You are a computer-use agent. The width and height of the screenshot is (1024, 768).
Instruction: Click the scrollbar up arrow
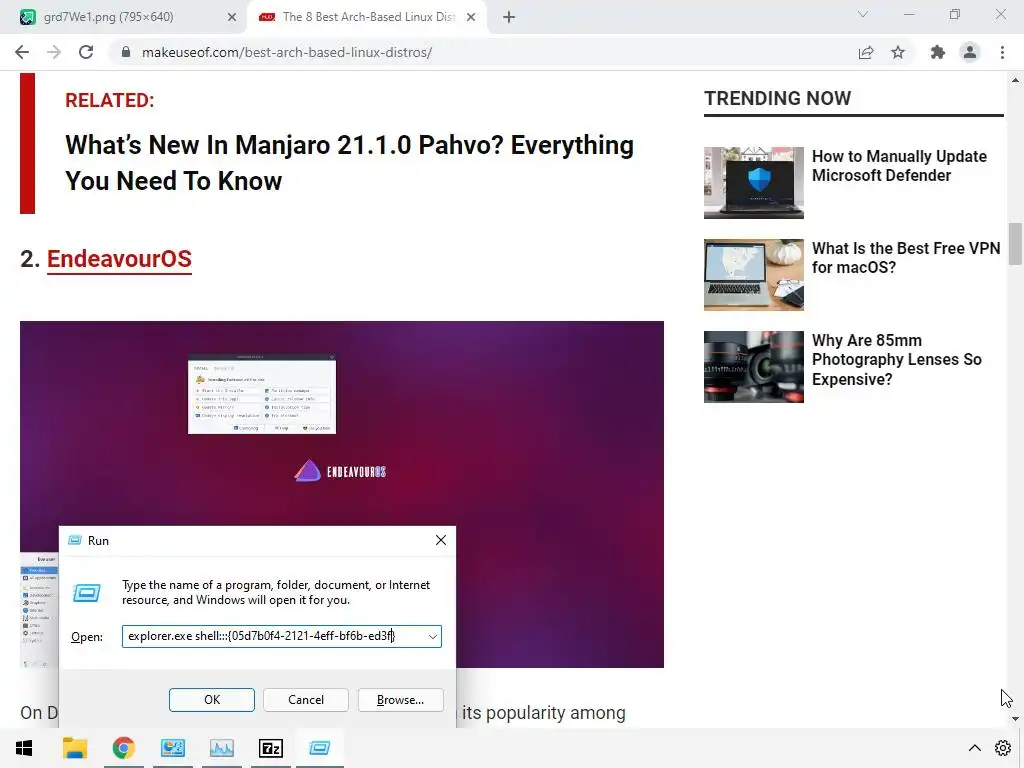click(x=1015, y=80)
